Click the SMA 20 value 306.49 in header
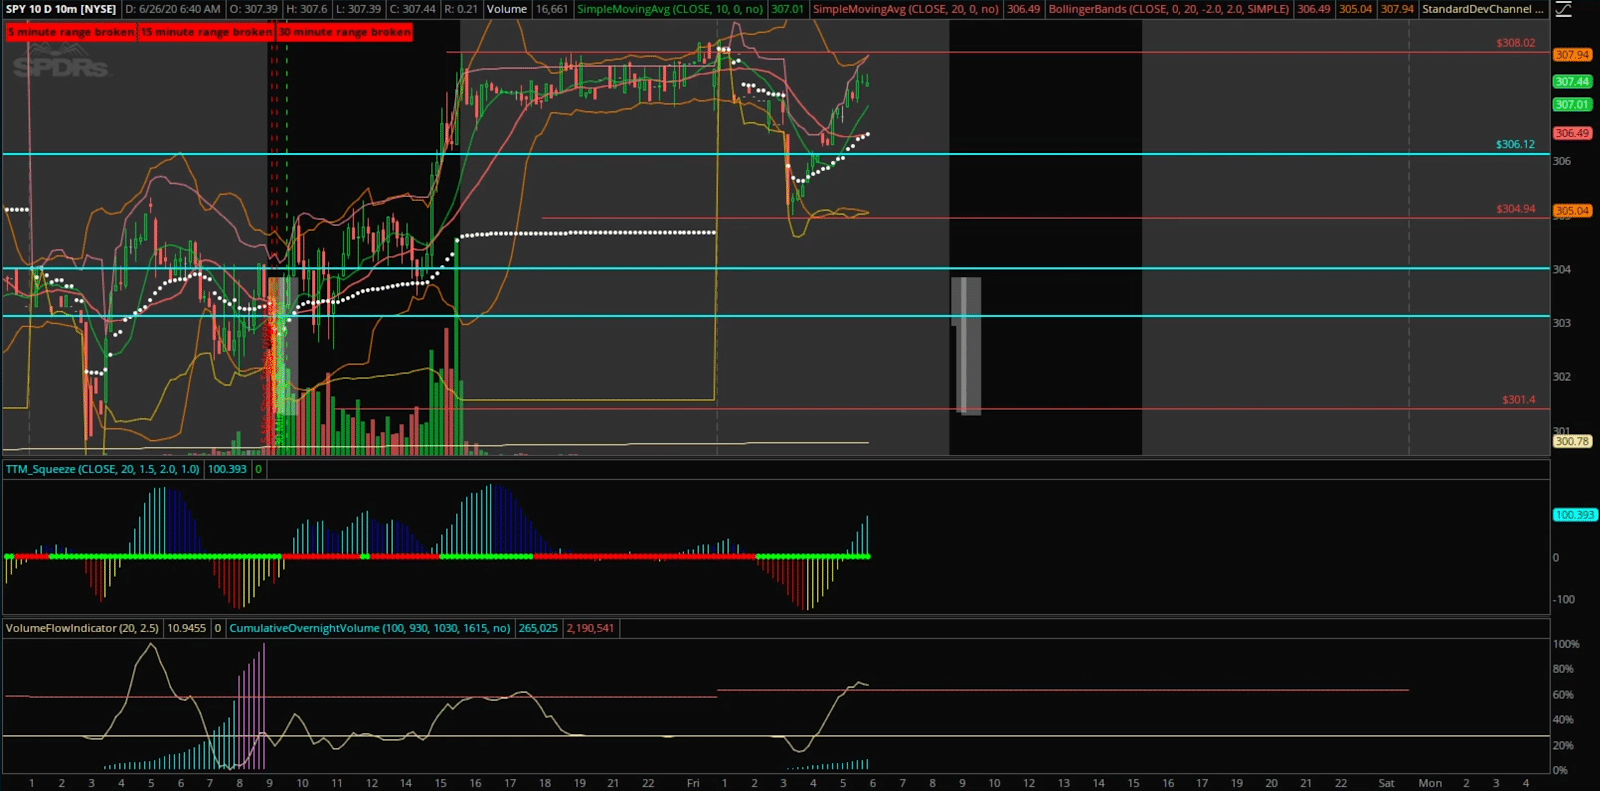 tap(1024, 9)
